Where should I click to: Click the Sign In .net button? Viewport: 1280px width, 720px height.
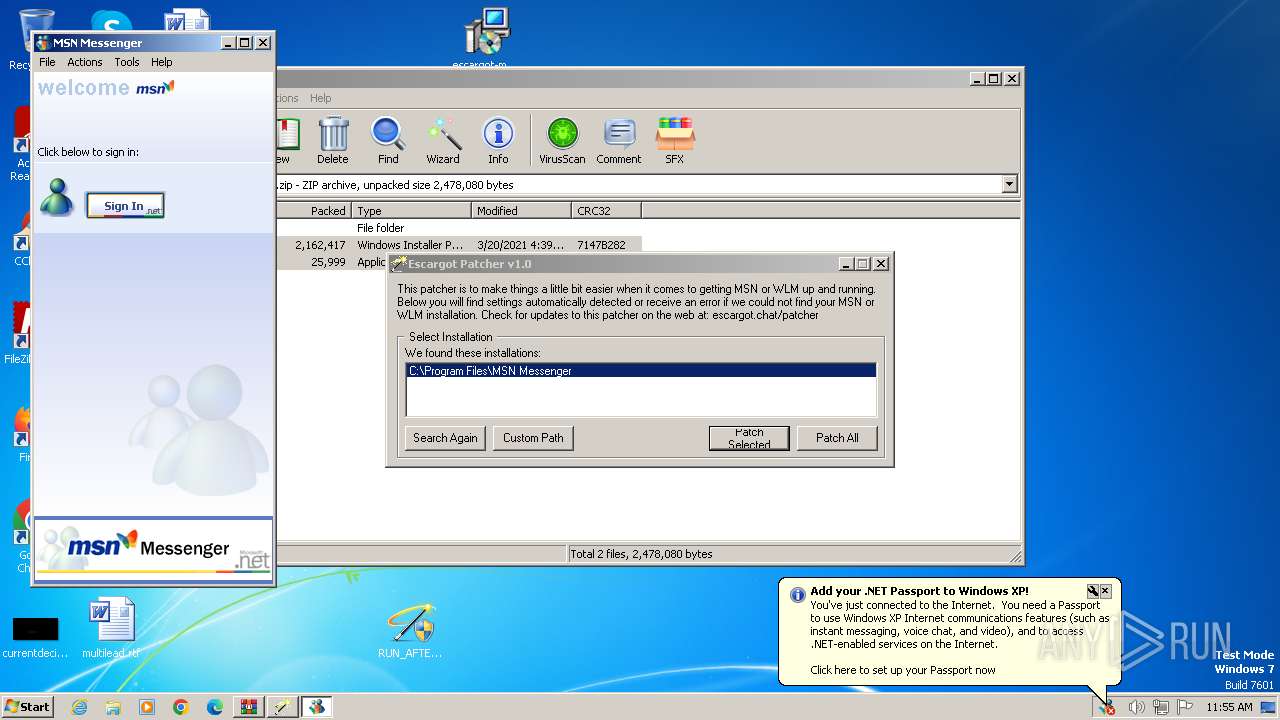click(x=125, y=206)
